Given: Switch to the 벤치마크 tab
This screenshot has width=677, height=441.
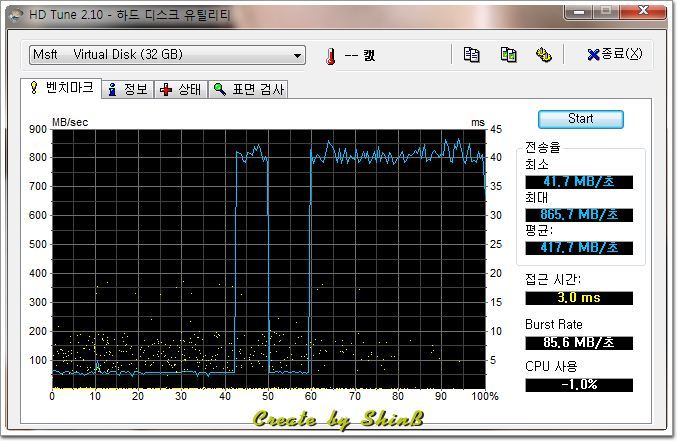Looking at the screenshot, I should pos(61,88).
